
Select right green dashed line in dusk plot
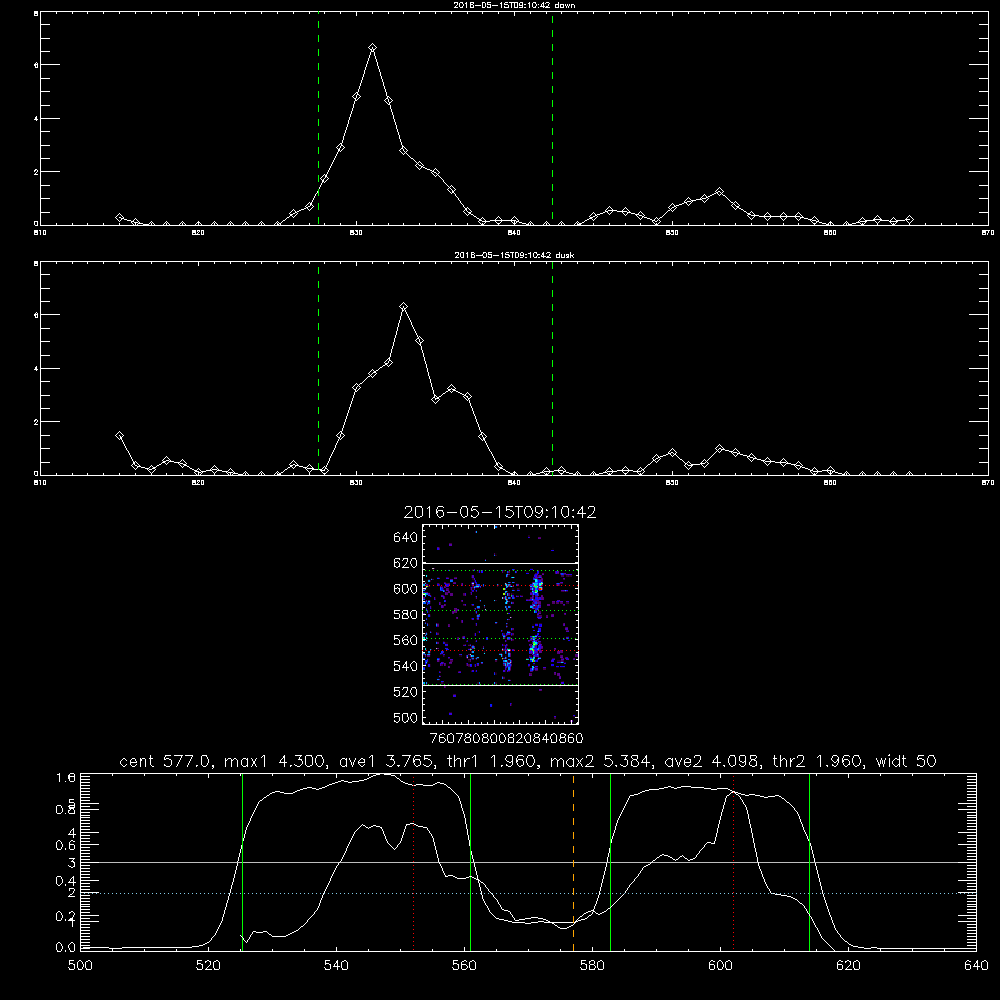[552, 369]
